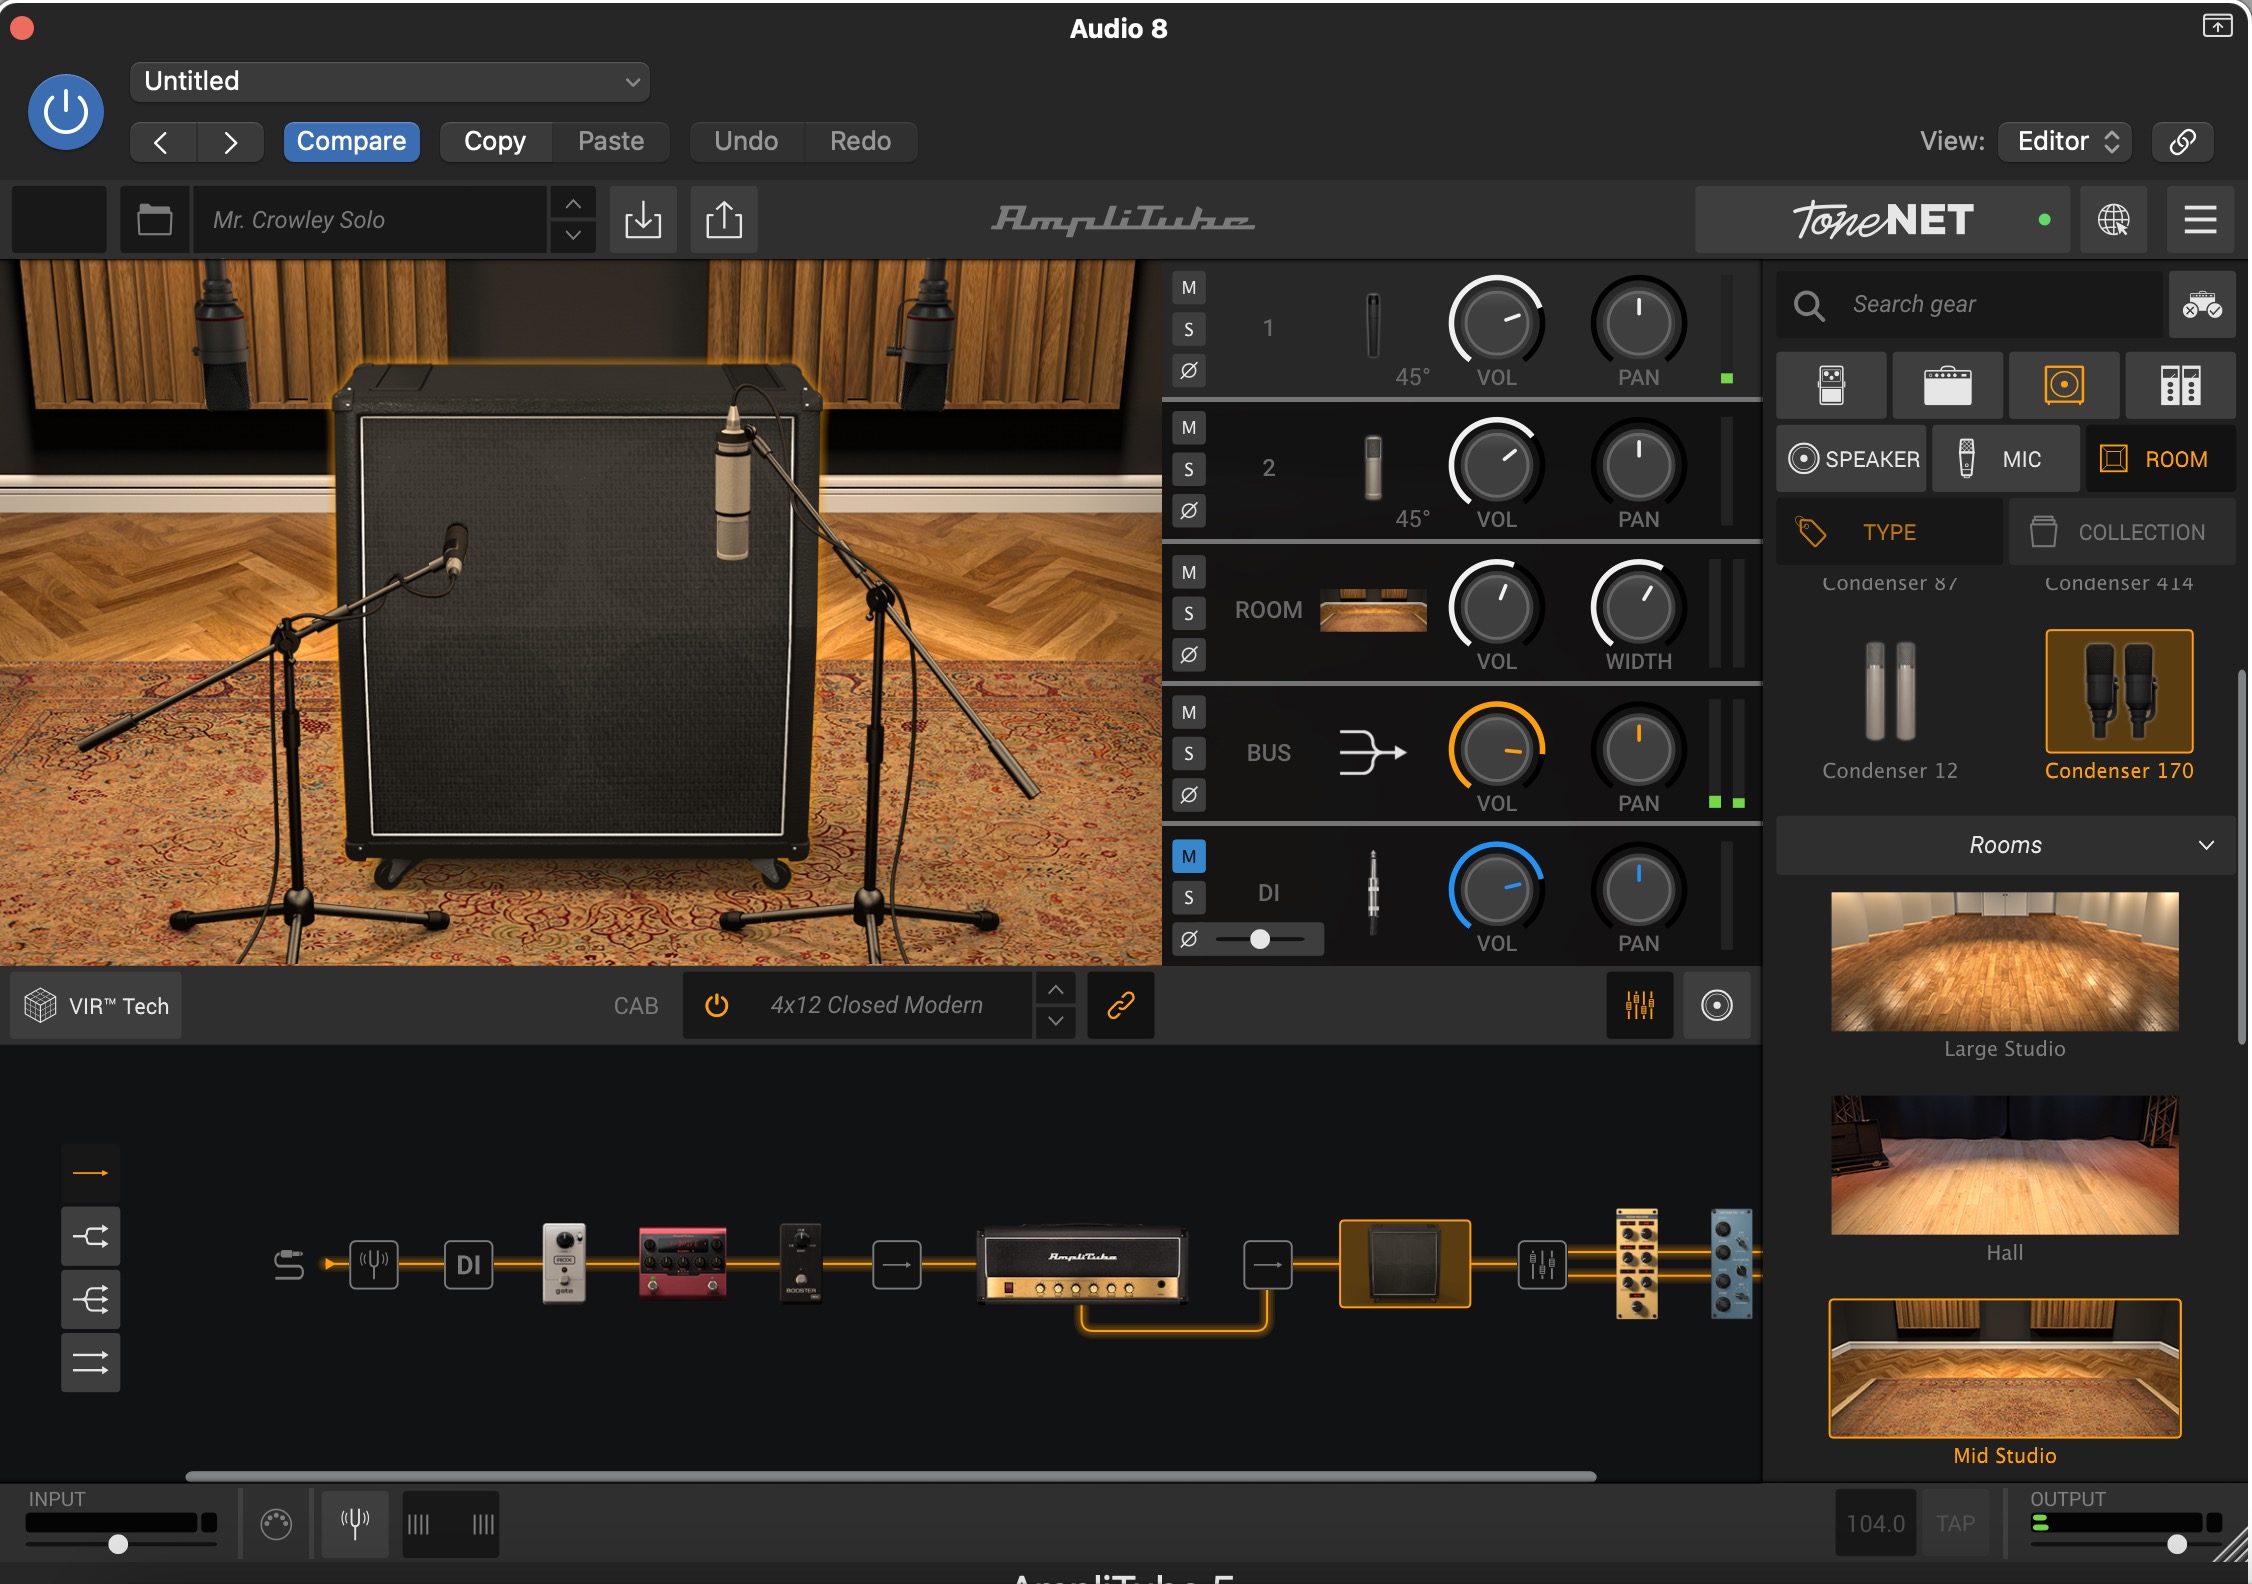Open the cab mixer sliders view
Viewport: 2252px width, 1584px height.
[1640, 1005]
